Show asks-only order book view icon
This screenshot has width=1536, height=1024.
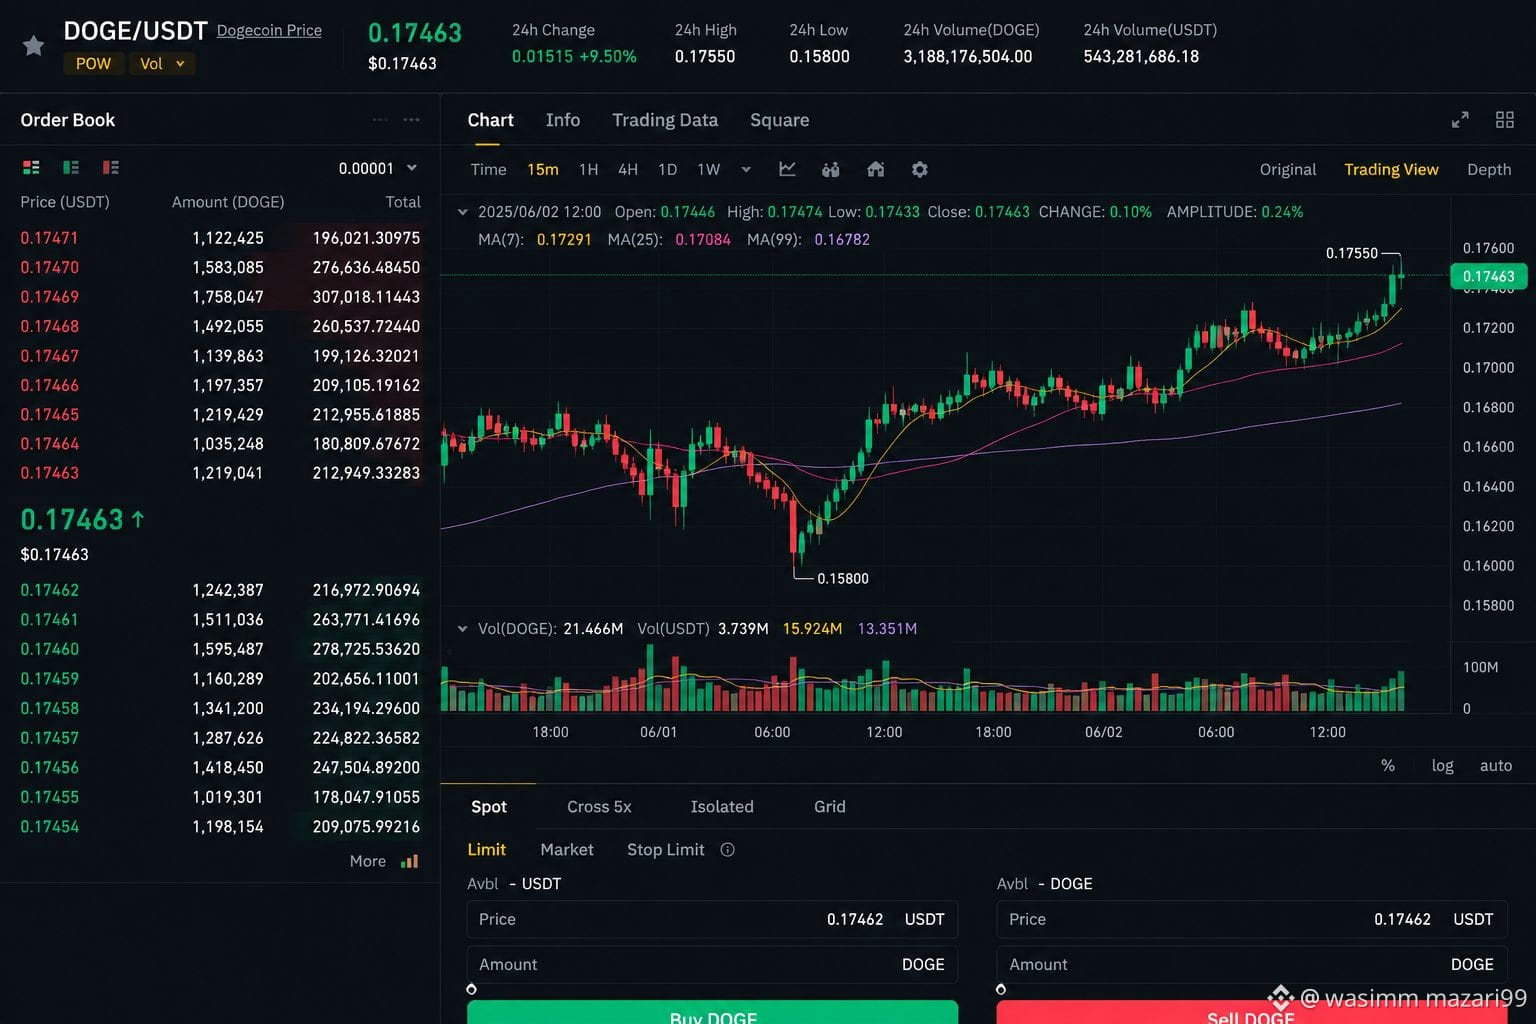point(111,168)
